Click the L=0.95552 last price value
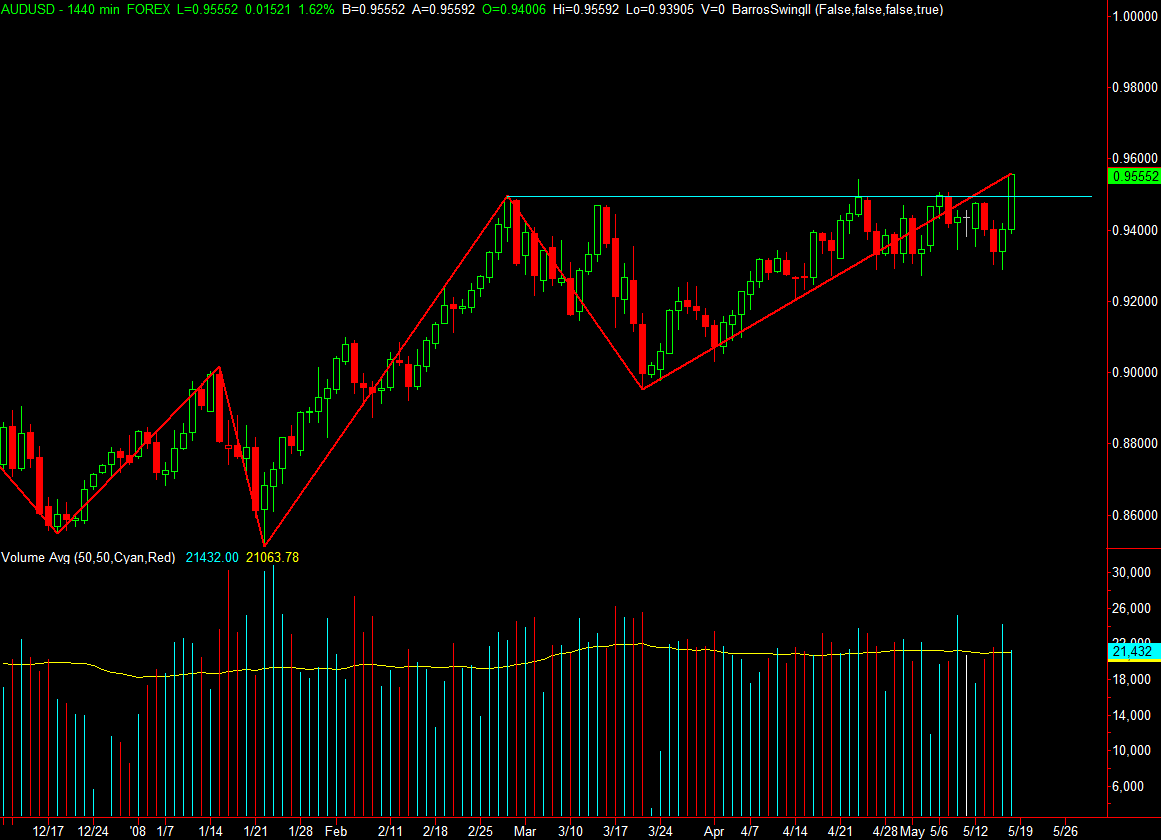The image size is (1161, 840). tap(207, 10)
